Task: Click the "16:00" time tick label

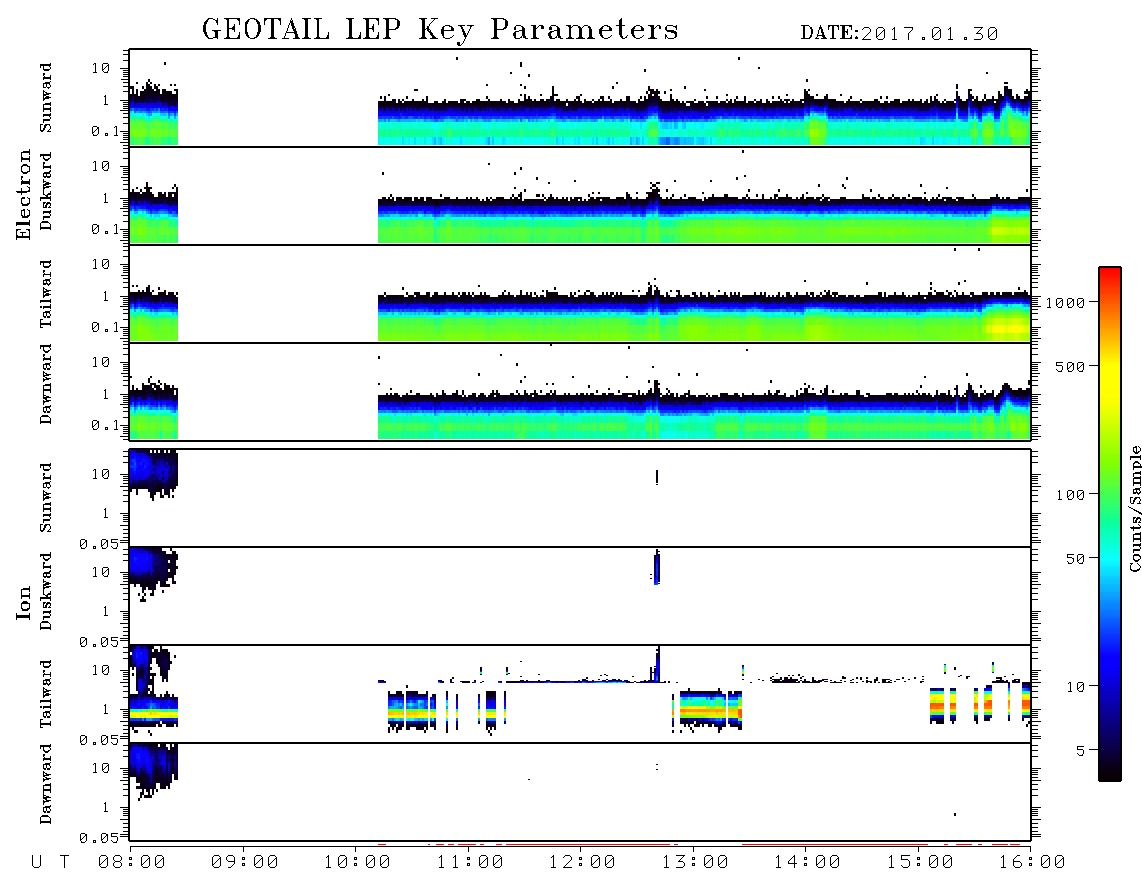Action: [x=1032, y=863]
